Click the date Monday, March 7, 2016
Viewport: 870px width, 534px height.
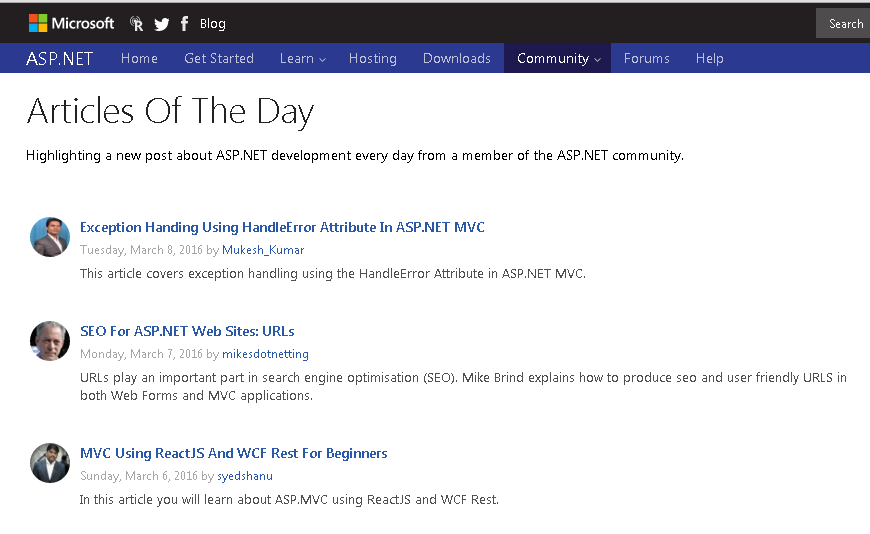pyautogui.click(x=141, y=354)
